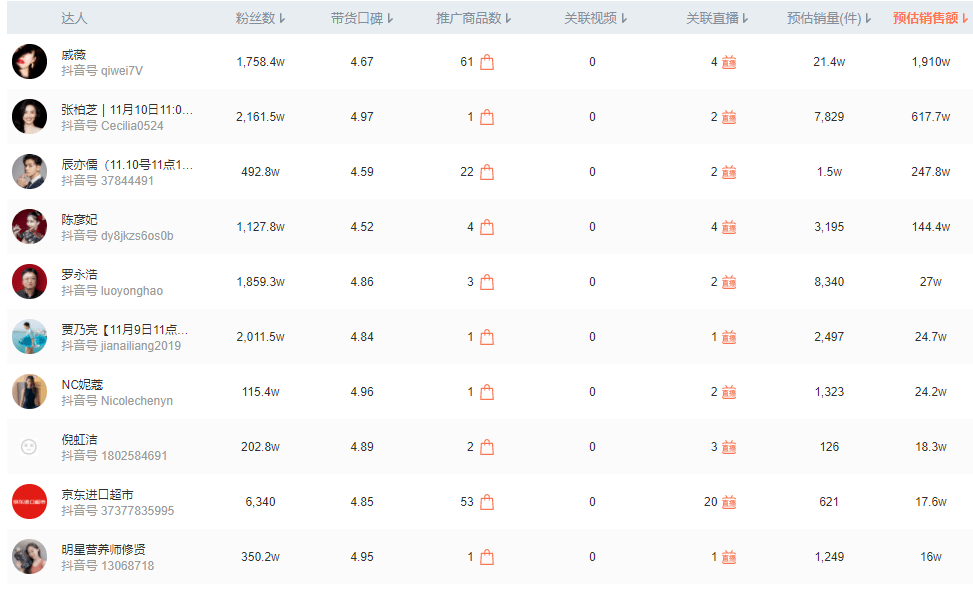The width and height of the screenshot is (973, 593).
Task: Open influencer name NC妮蔻
Action: [x=82, y=385]
